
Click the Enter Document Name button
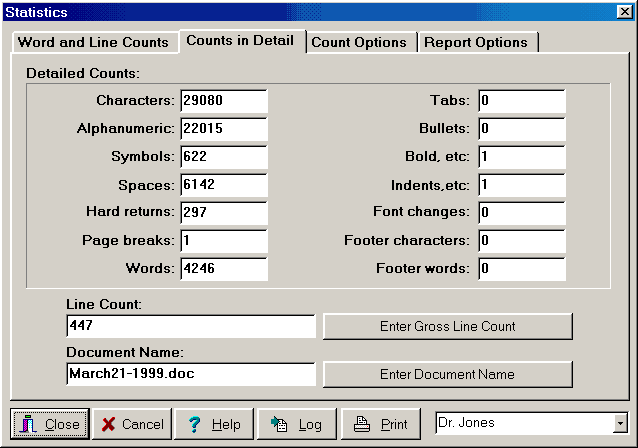(447, 374)
